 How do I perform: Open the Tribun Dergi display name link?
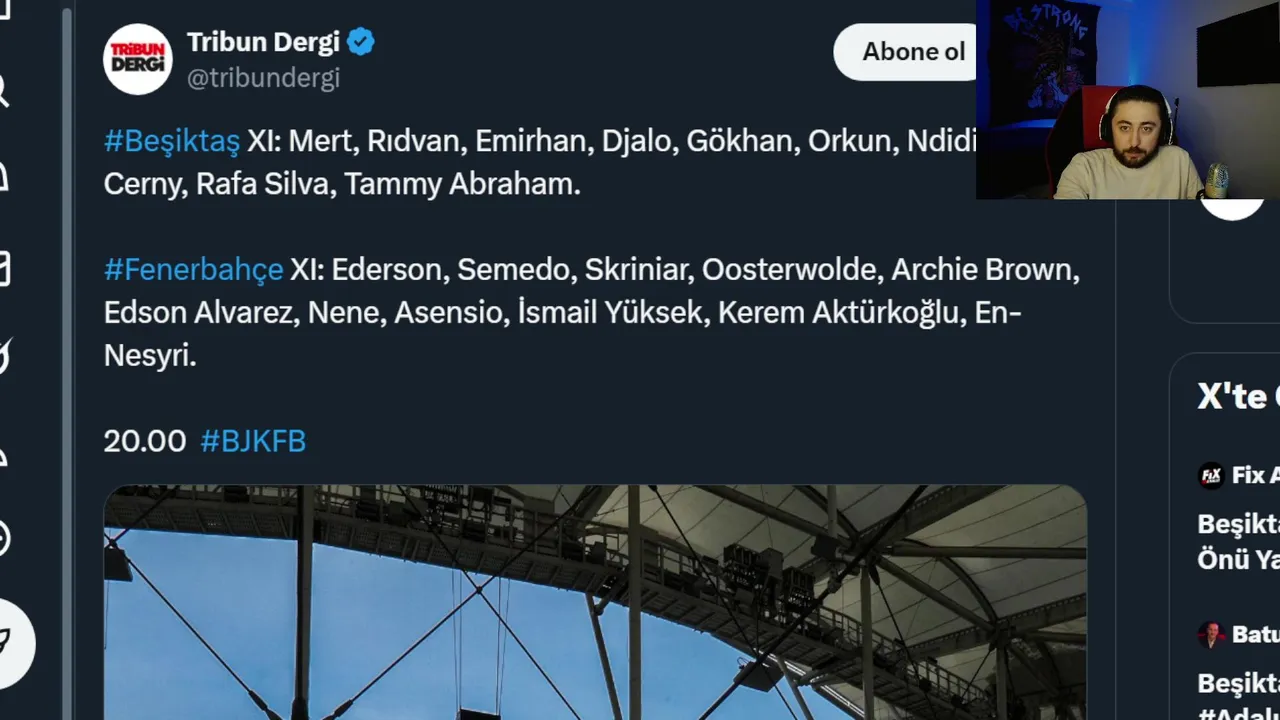click(264, 42)
